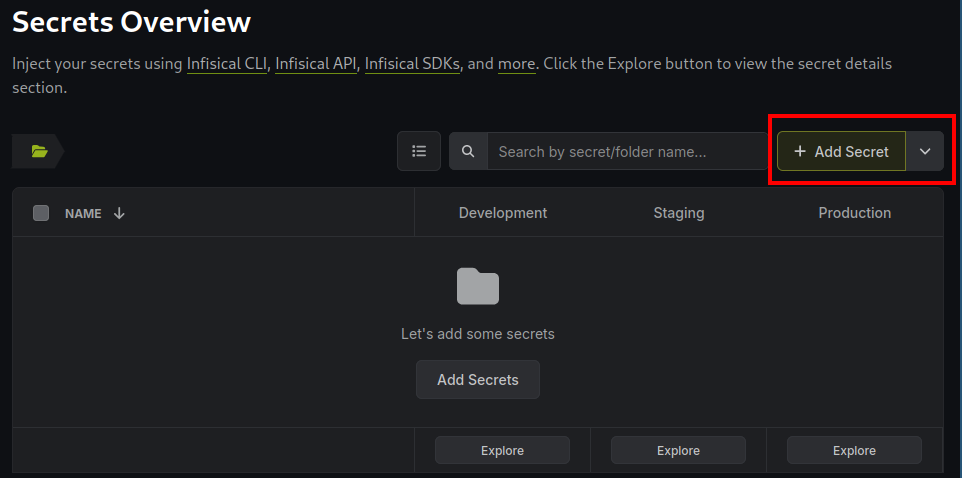Image resolution: width=962 pixels, height=478 pixels.
Task: Select the Development environment column header
Action: pyautogui.click(x=503, y=213)
